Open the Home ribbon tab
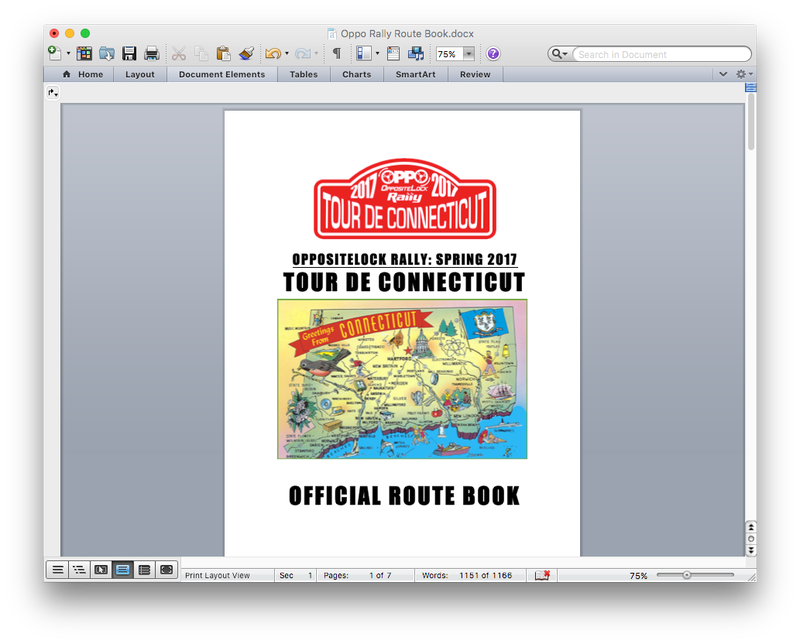800x644 pixels. click(83, 75)
